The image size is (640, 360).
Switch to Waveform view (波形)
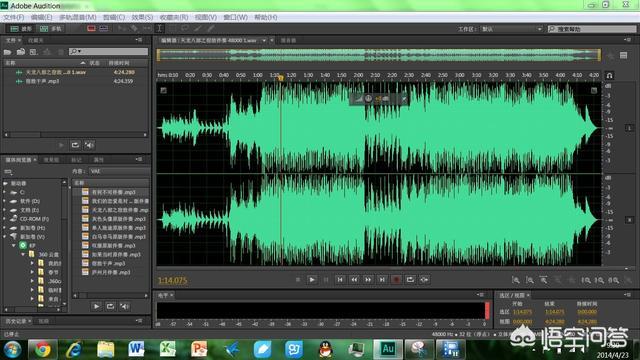pyautogui.click(x=21, y=29)
